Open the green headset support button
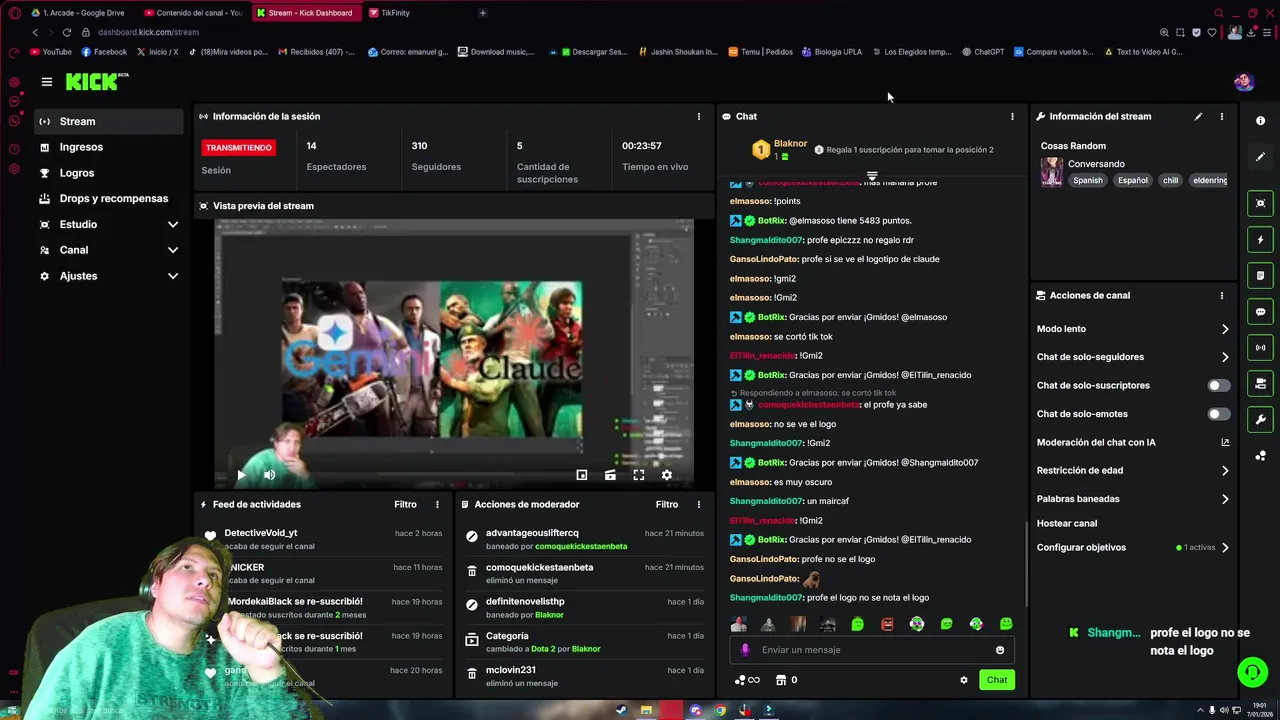The width and height of the screenshot is (1280, 720). pos(1253,672)
